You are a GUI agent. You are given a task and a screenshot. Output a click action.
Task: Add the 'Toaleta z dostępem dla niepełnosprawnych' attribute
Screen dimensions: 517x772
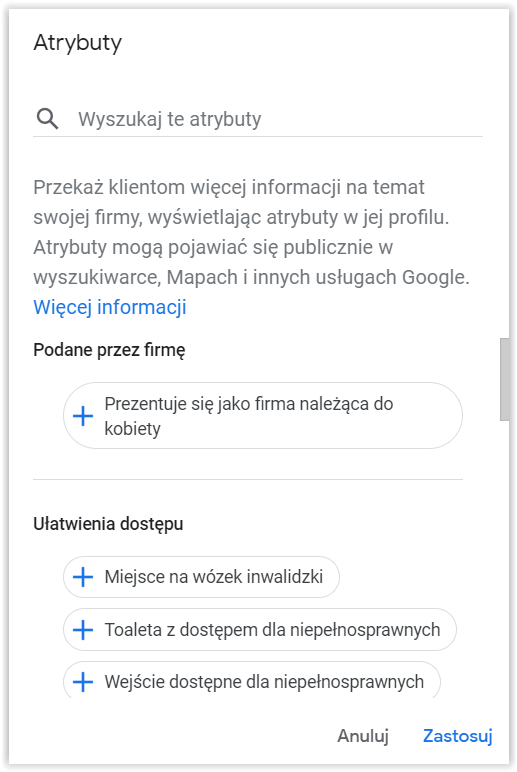(x=260, y=630)
